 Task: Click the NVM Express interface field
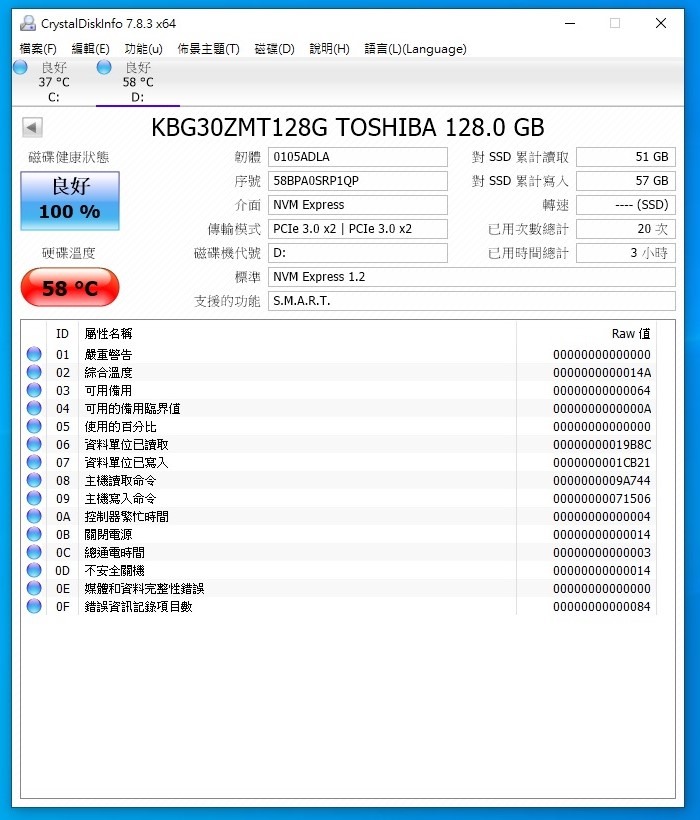point(358,205)
